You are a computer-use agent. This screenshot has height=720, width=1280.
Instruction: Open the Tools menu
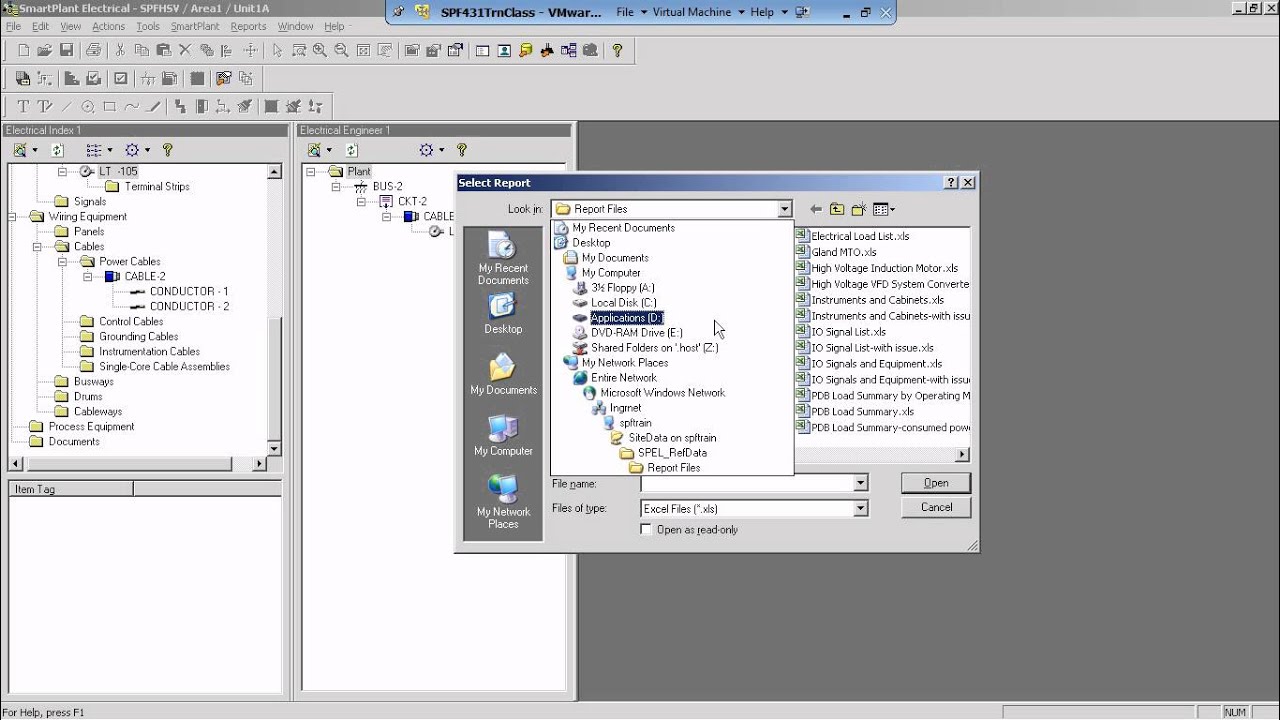pyautogui.click(x=147, y=26)
